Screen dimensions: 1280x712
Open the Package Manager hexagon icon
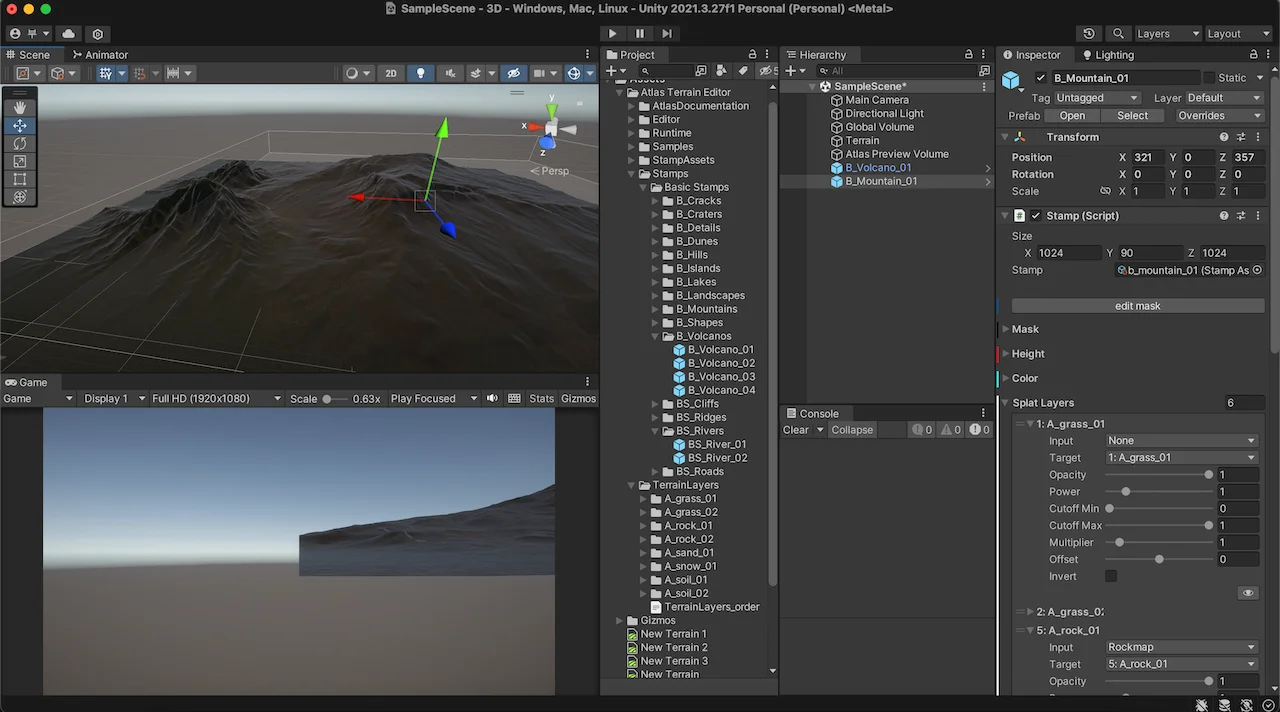97,33
